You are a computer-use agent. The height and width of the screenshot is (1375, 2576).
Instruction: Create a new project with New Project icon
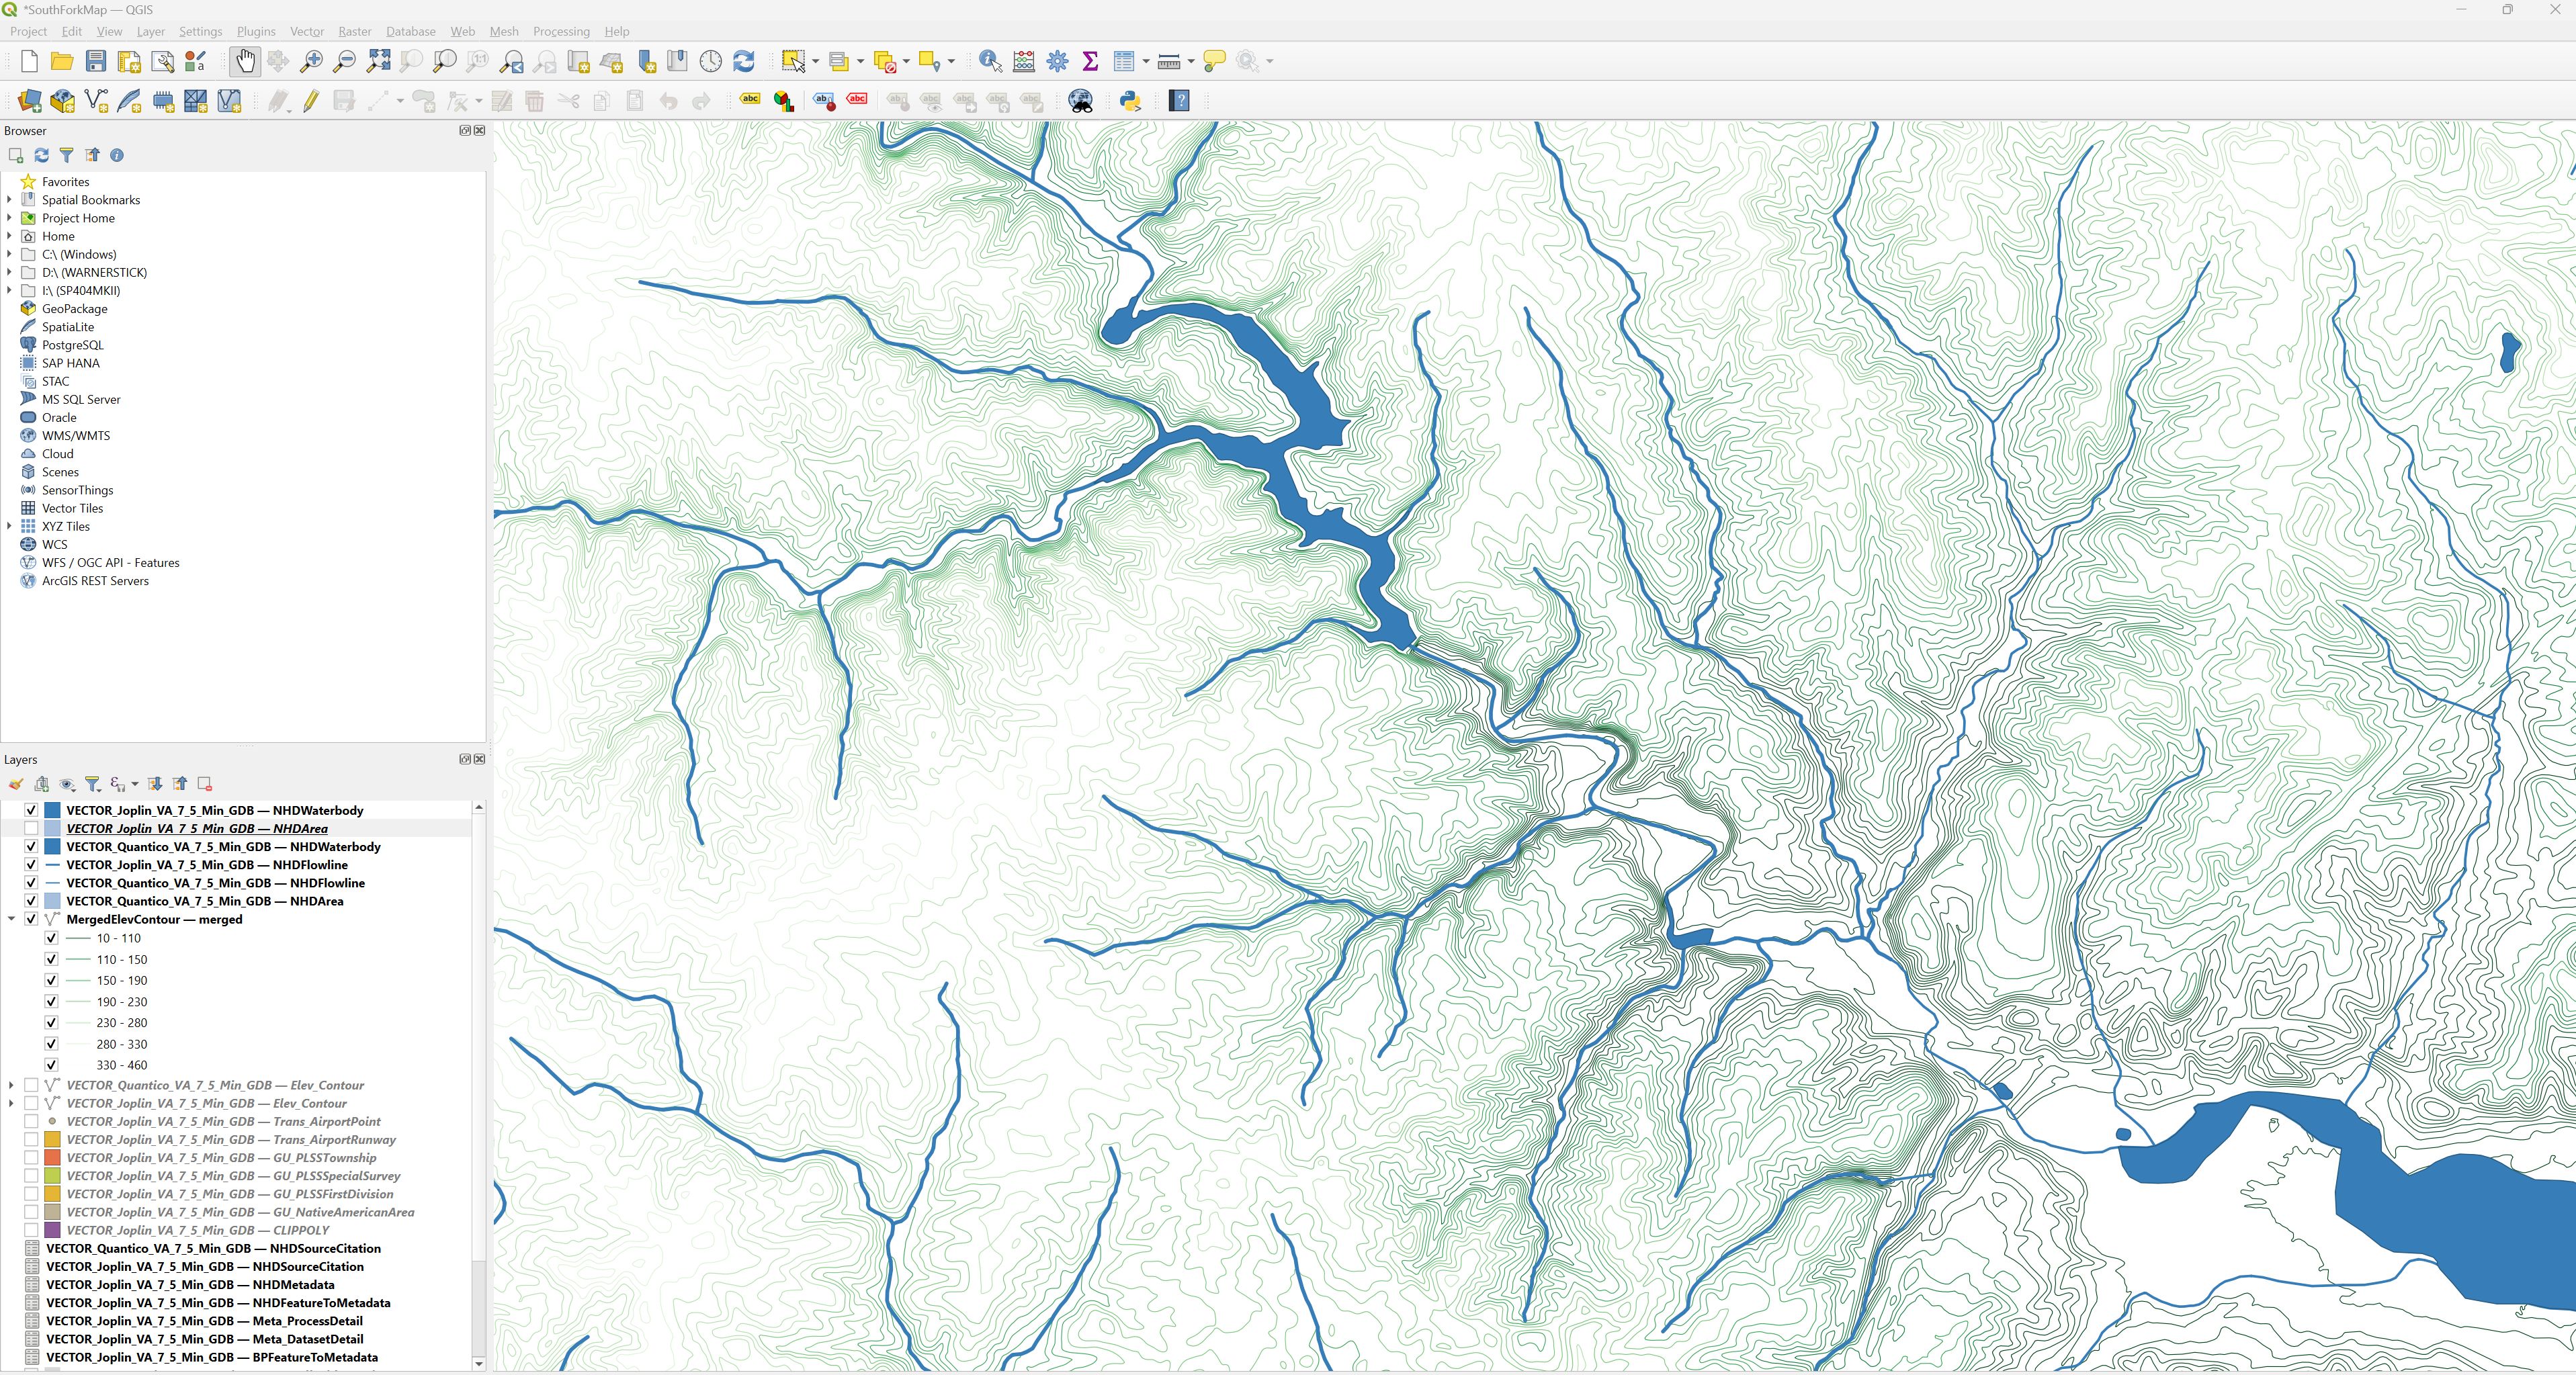pos(29,62)
